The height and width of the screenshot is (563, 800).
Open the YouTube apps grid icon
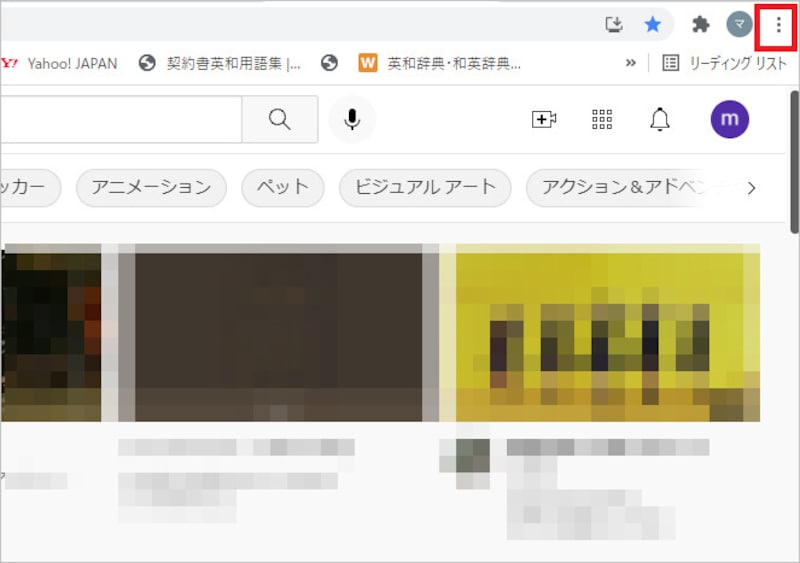pos(602,120)
